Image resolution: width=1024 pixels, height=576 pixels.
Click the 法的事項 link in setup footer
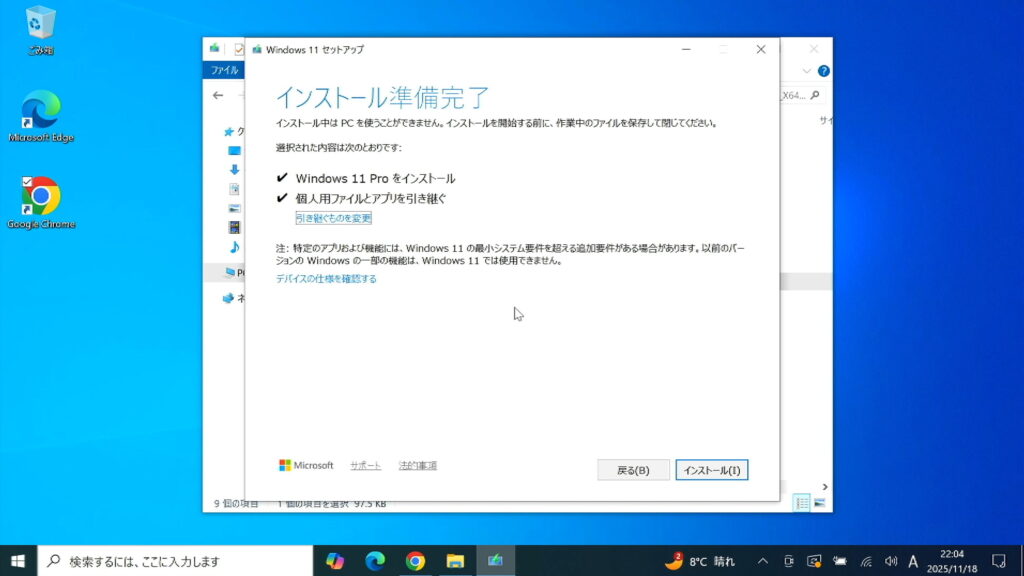(417, 466)
